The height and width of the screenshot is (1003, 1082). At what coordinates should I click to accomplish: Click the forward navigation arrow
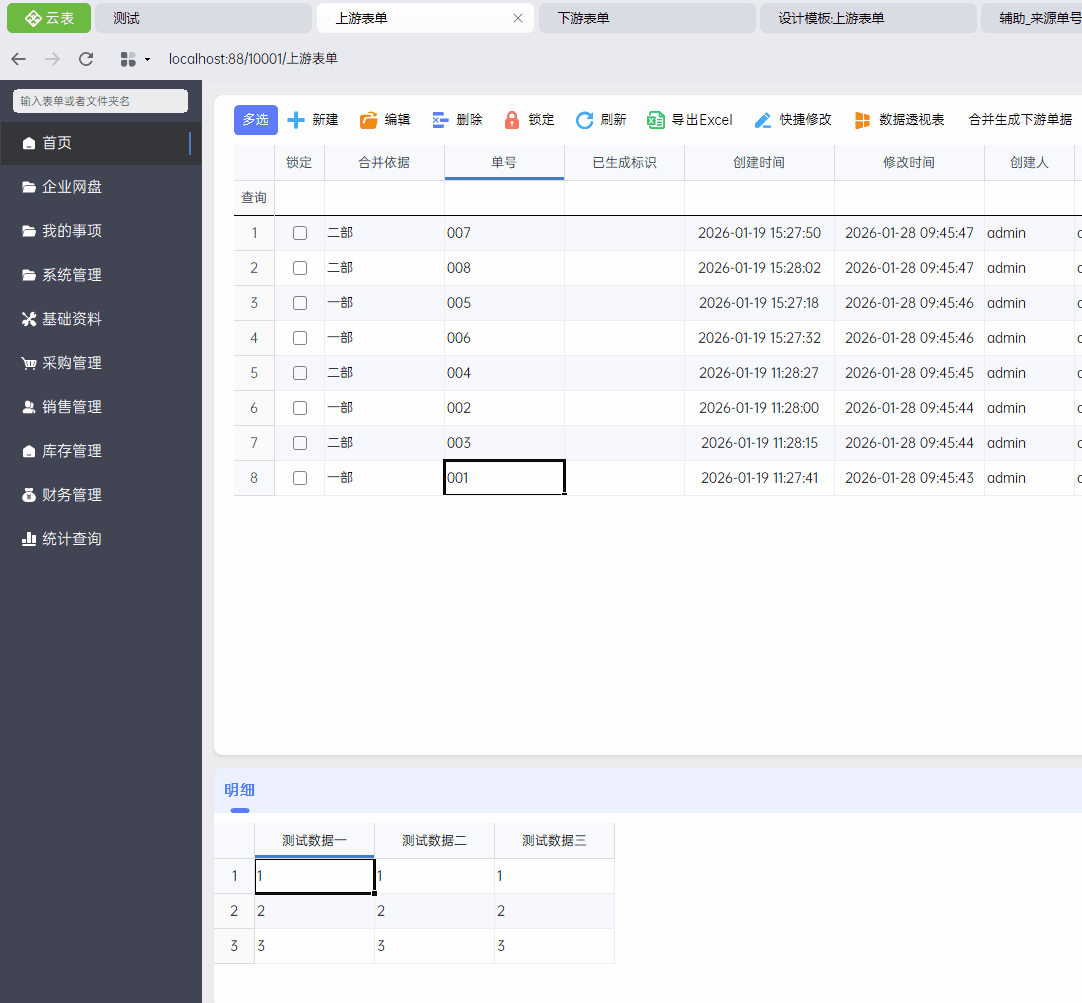click(x=52, y=59)
